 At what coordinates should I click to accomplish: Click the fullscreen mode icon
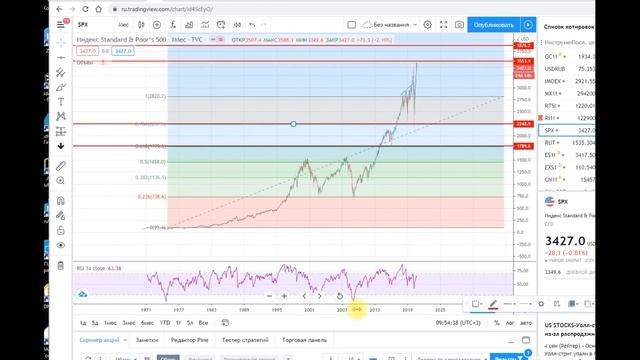[x=443, y=25]
